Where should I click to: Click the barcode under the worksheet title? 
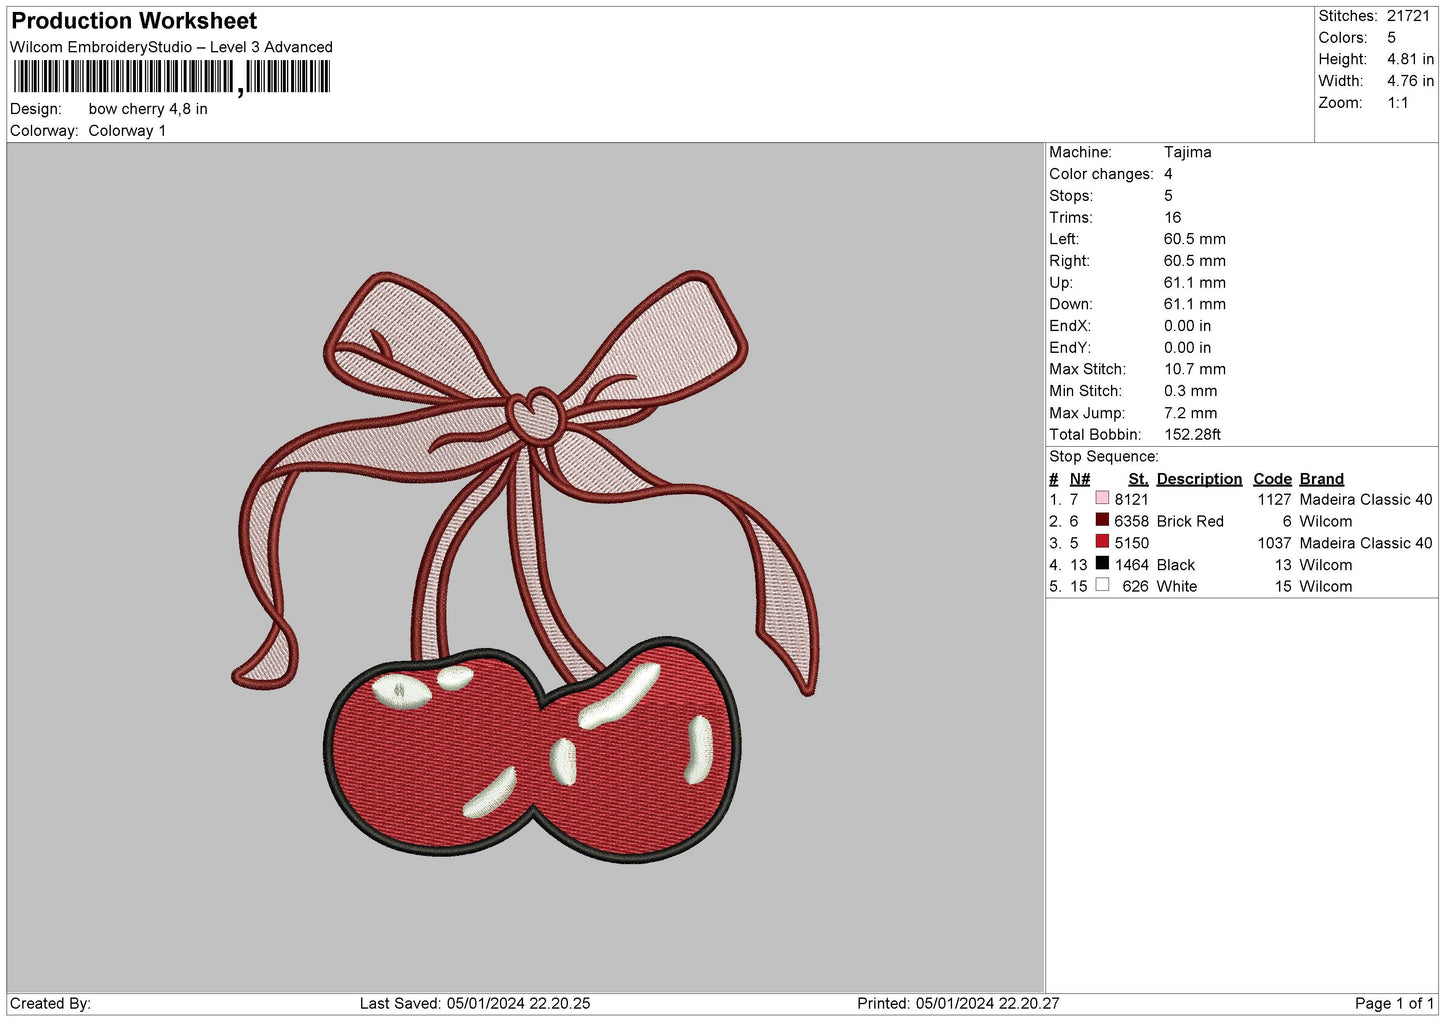(x=172, y=77)
